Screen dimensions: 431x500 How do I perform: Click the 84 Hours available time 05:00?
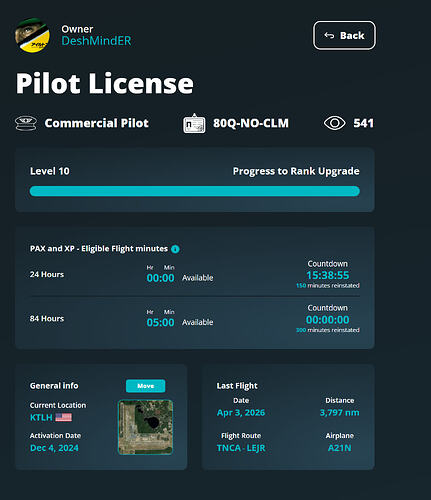pos(160,322)
